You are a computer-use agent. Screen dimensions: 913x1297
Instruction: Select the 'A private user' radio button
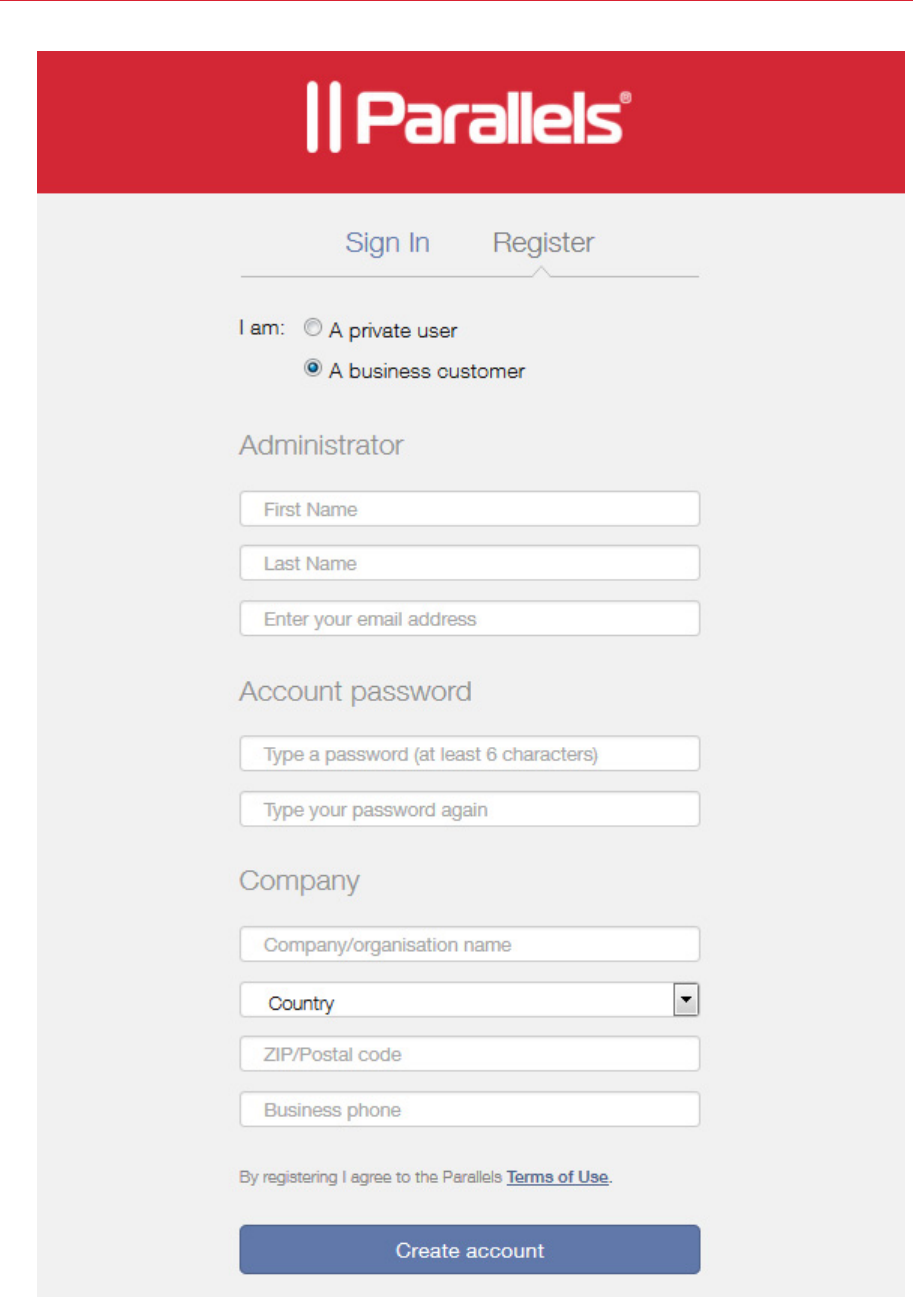click(x=313, y=328)
